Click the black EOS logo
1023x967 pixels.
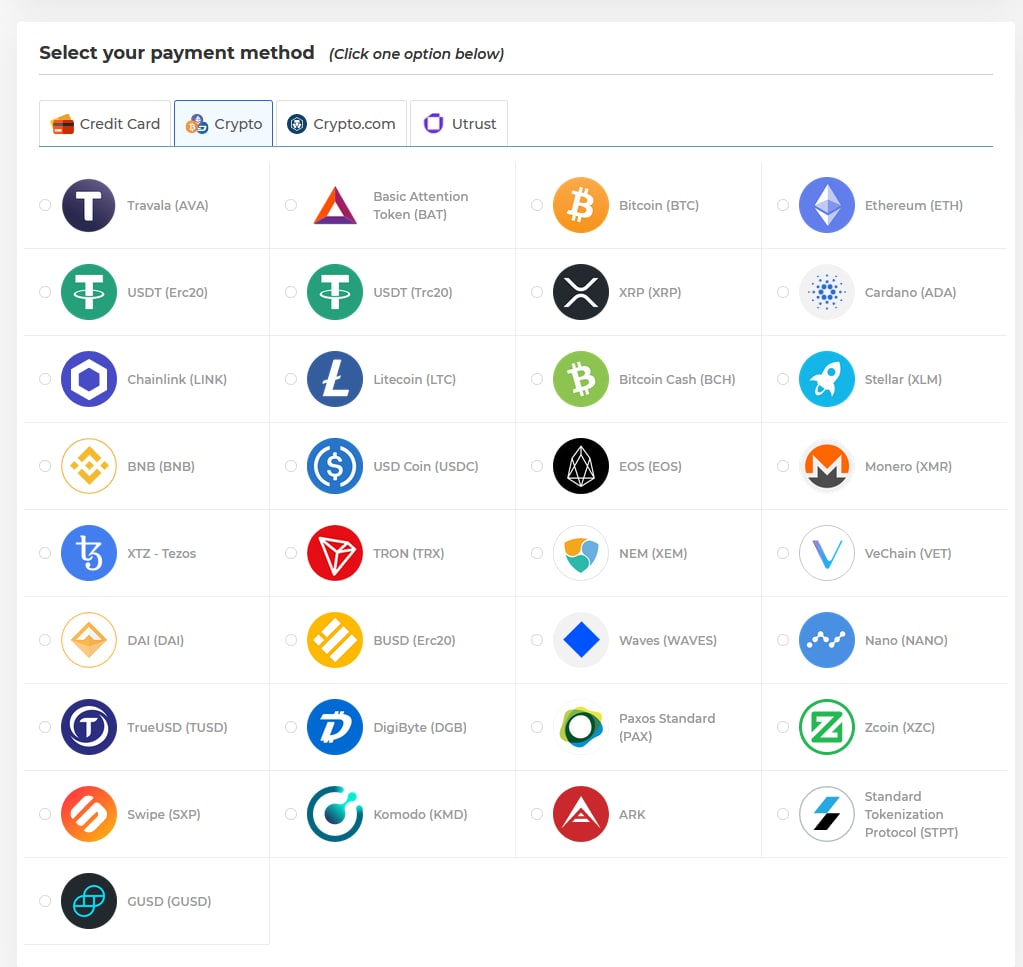(x=581, y=466)
